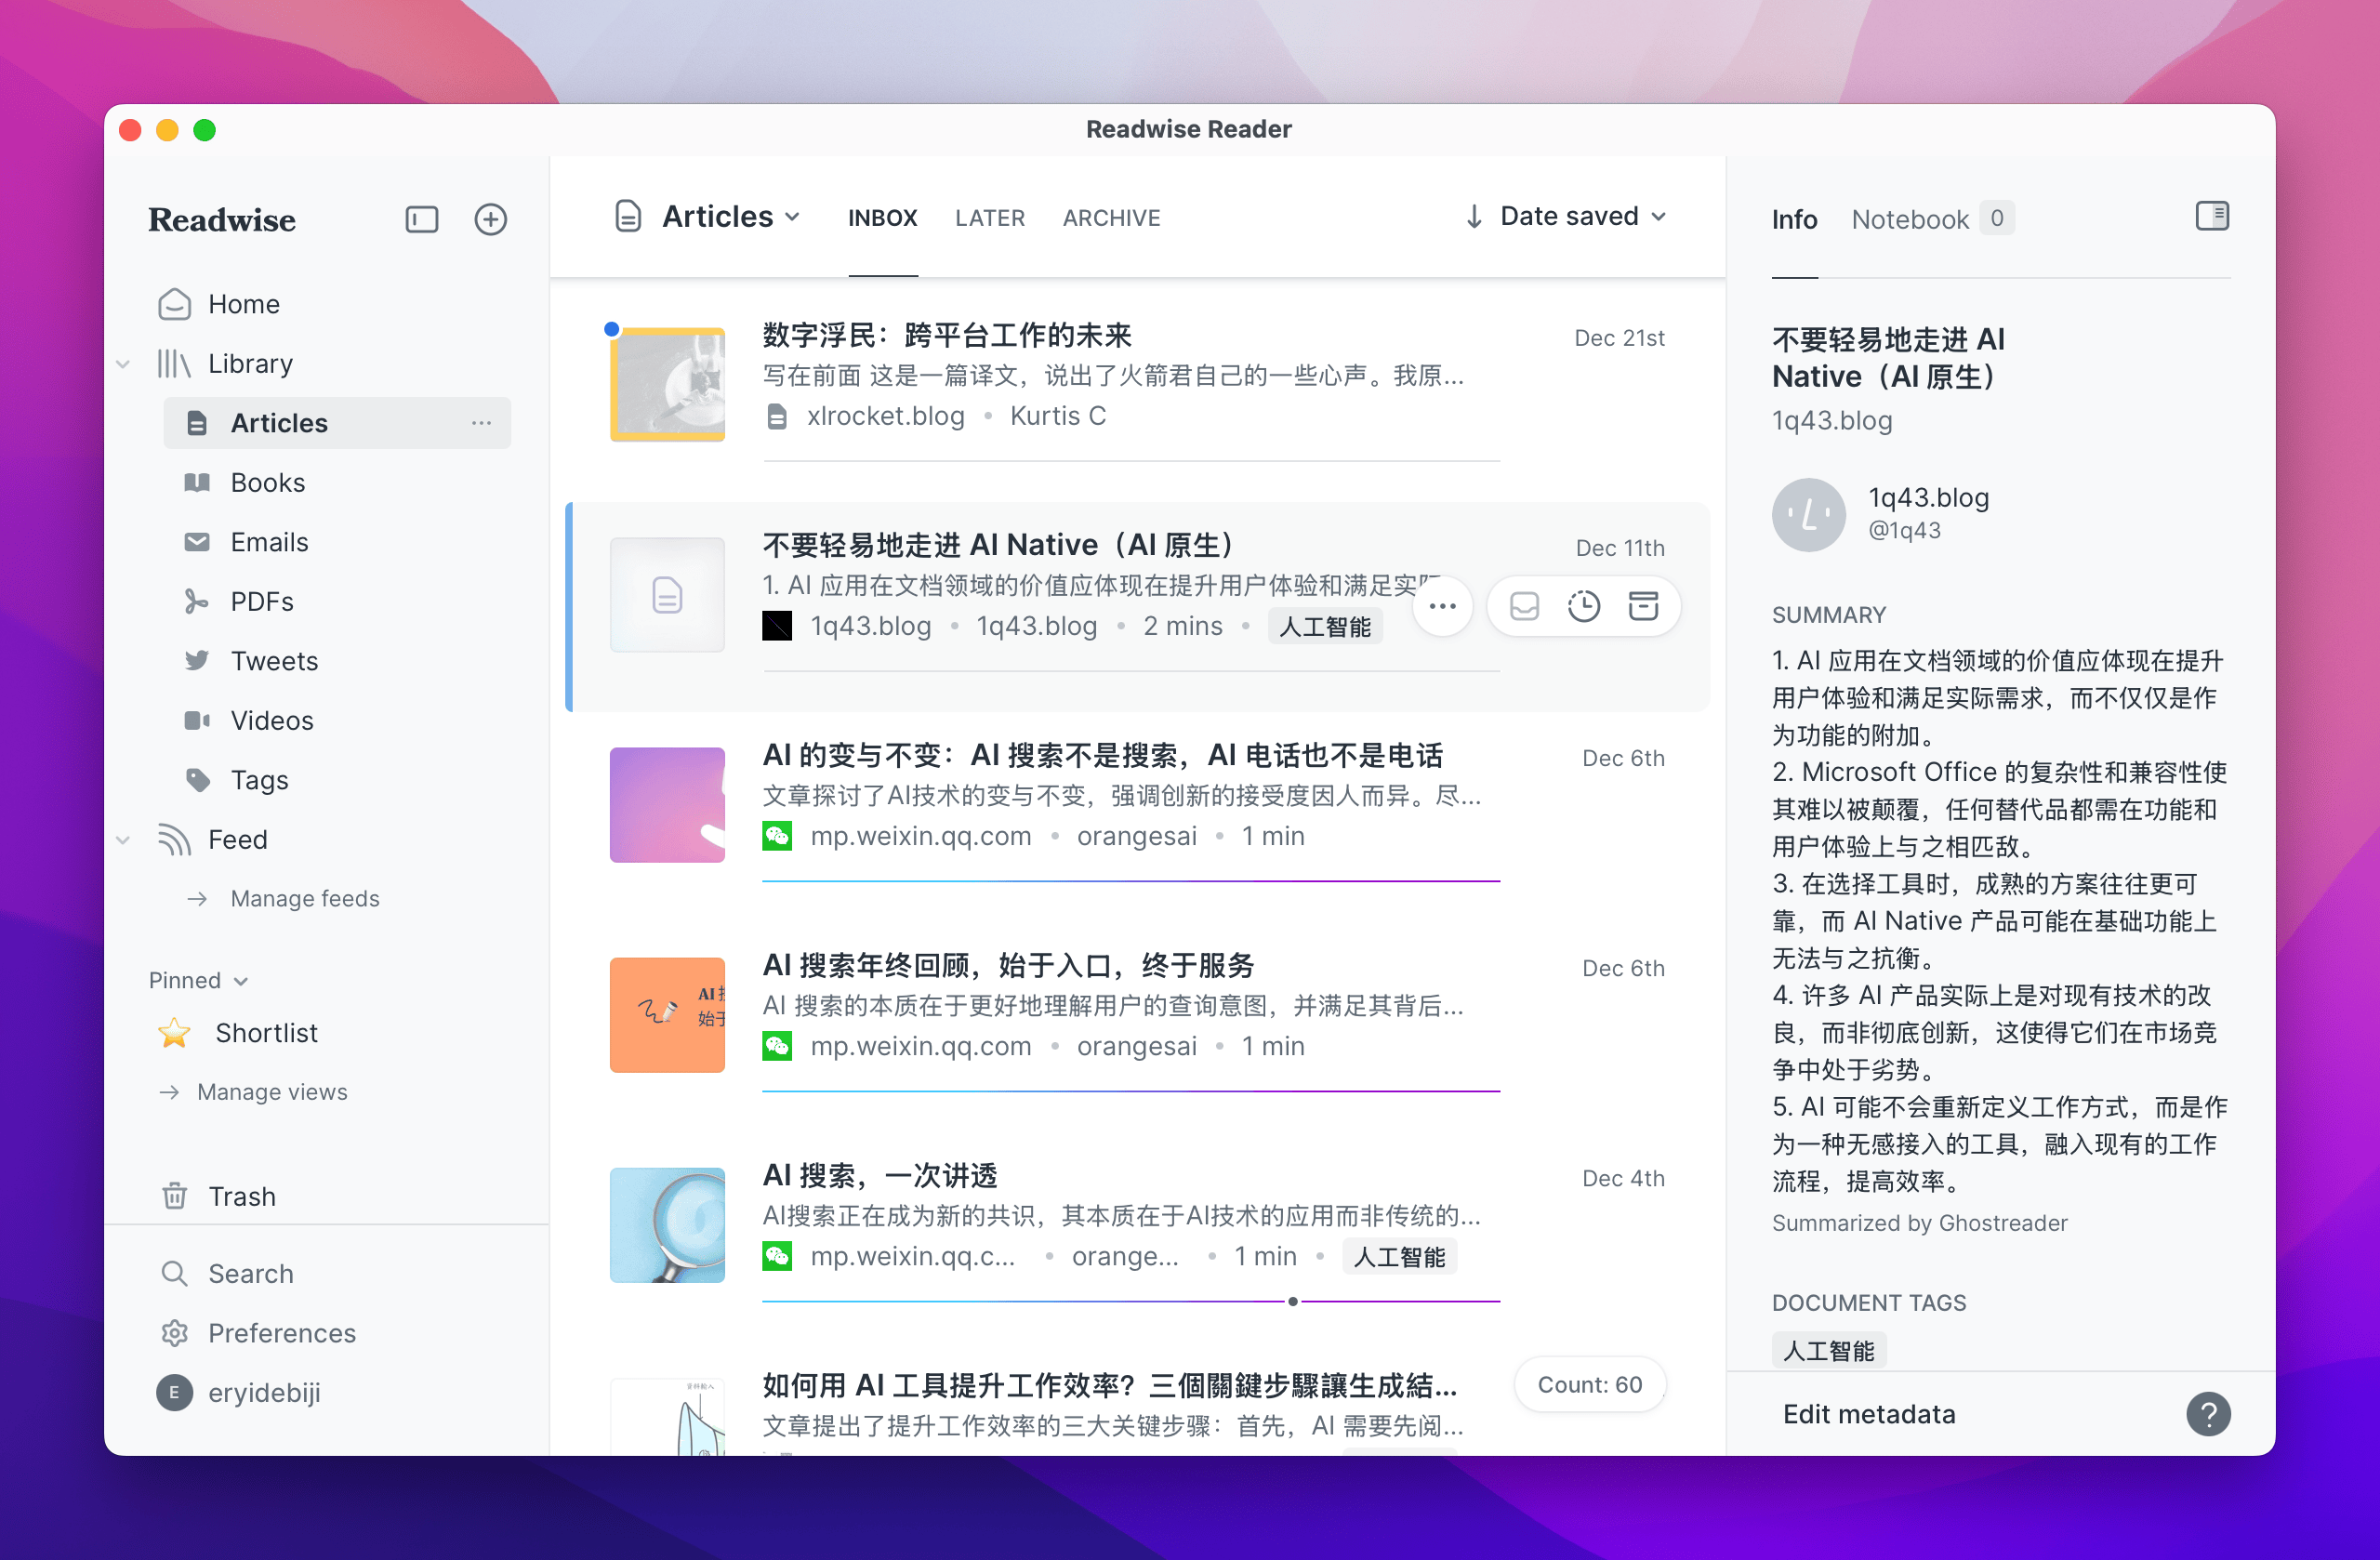Viewport: 2380px width, 1560px height.
Task: Open the Trash
Action: [x=241, y=1197]
